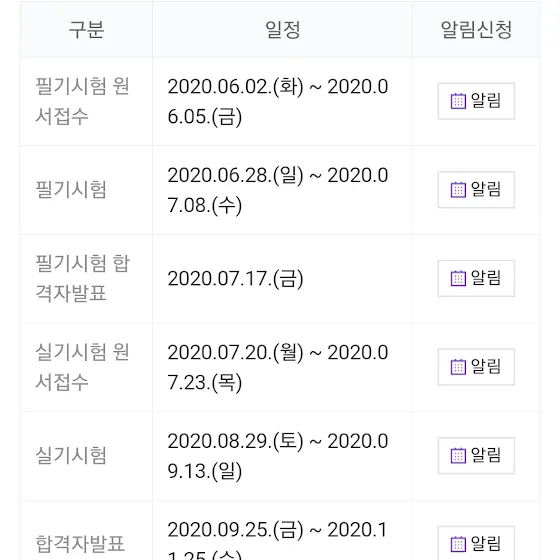Click calendar icon in 실기시험 원서접수 row
Screen dimensions: 560x560
[x=458, y=367]
